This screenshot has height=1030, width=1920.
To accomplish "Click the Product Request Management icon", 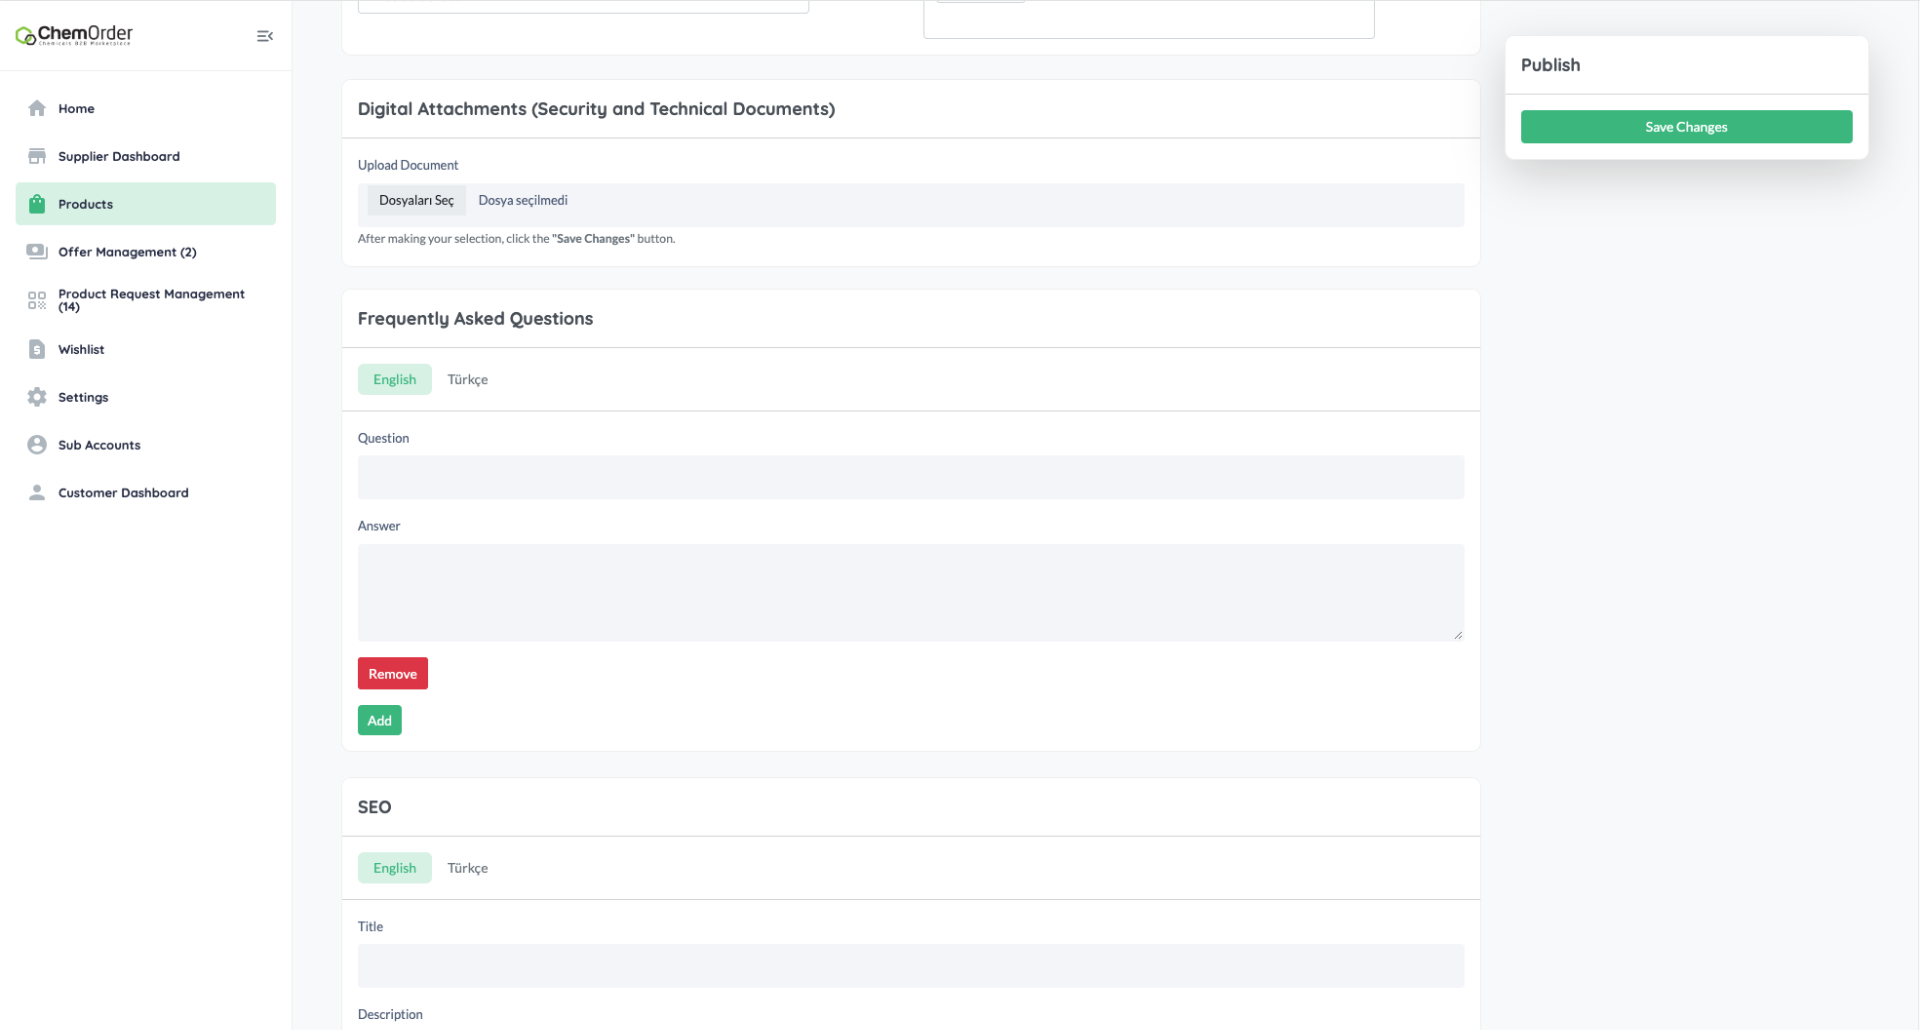I will point(37,300).
